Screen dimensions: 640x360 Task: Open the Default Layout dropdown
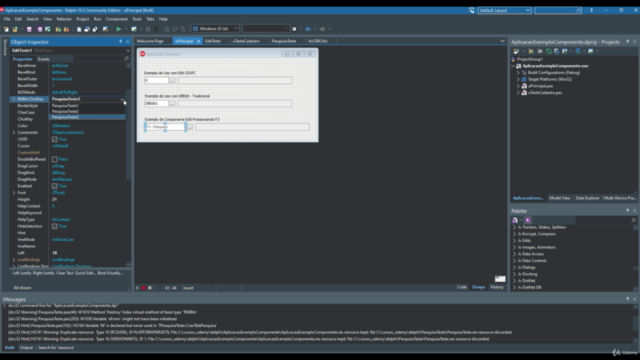coord(527,10)
